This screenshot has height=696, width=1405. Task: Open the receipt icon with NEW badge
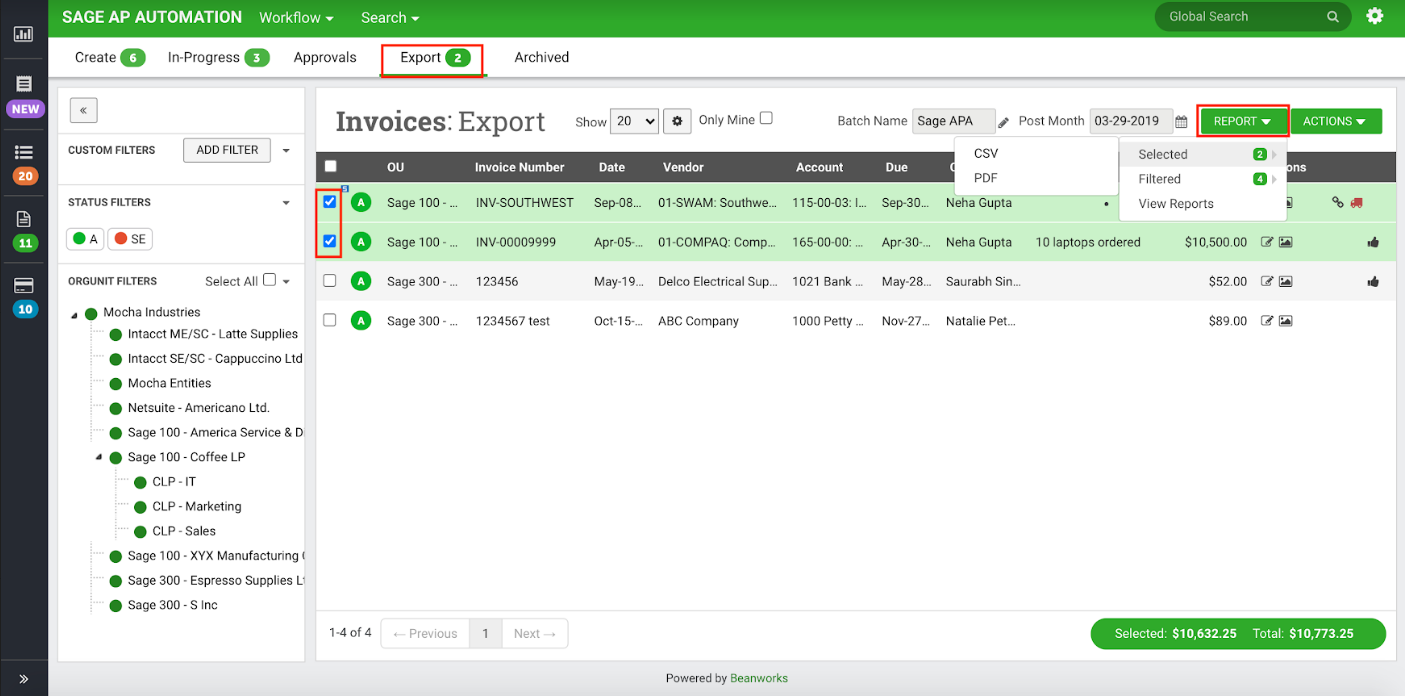click(24, 85)
